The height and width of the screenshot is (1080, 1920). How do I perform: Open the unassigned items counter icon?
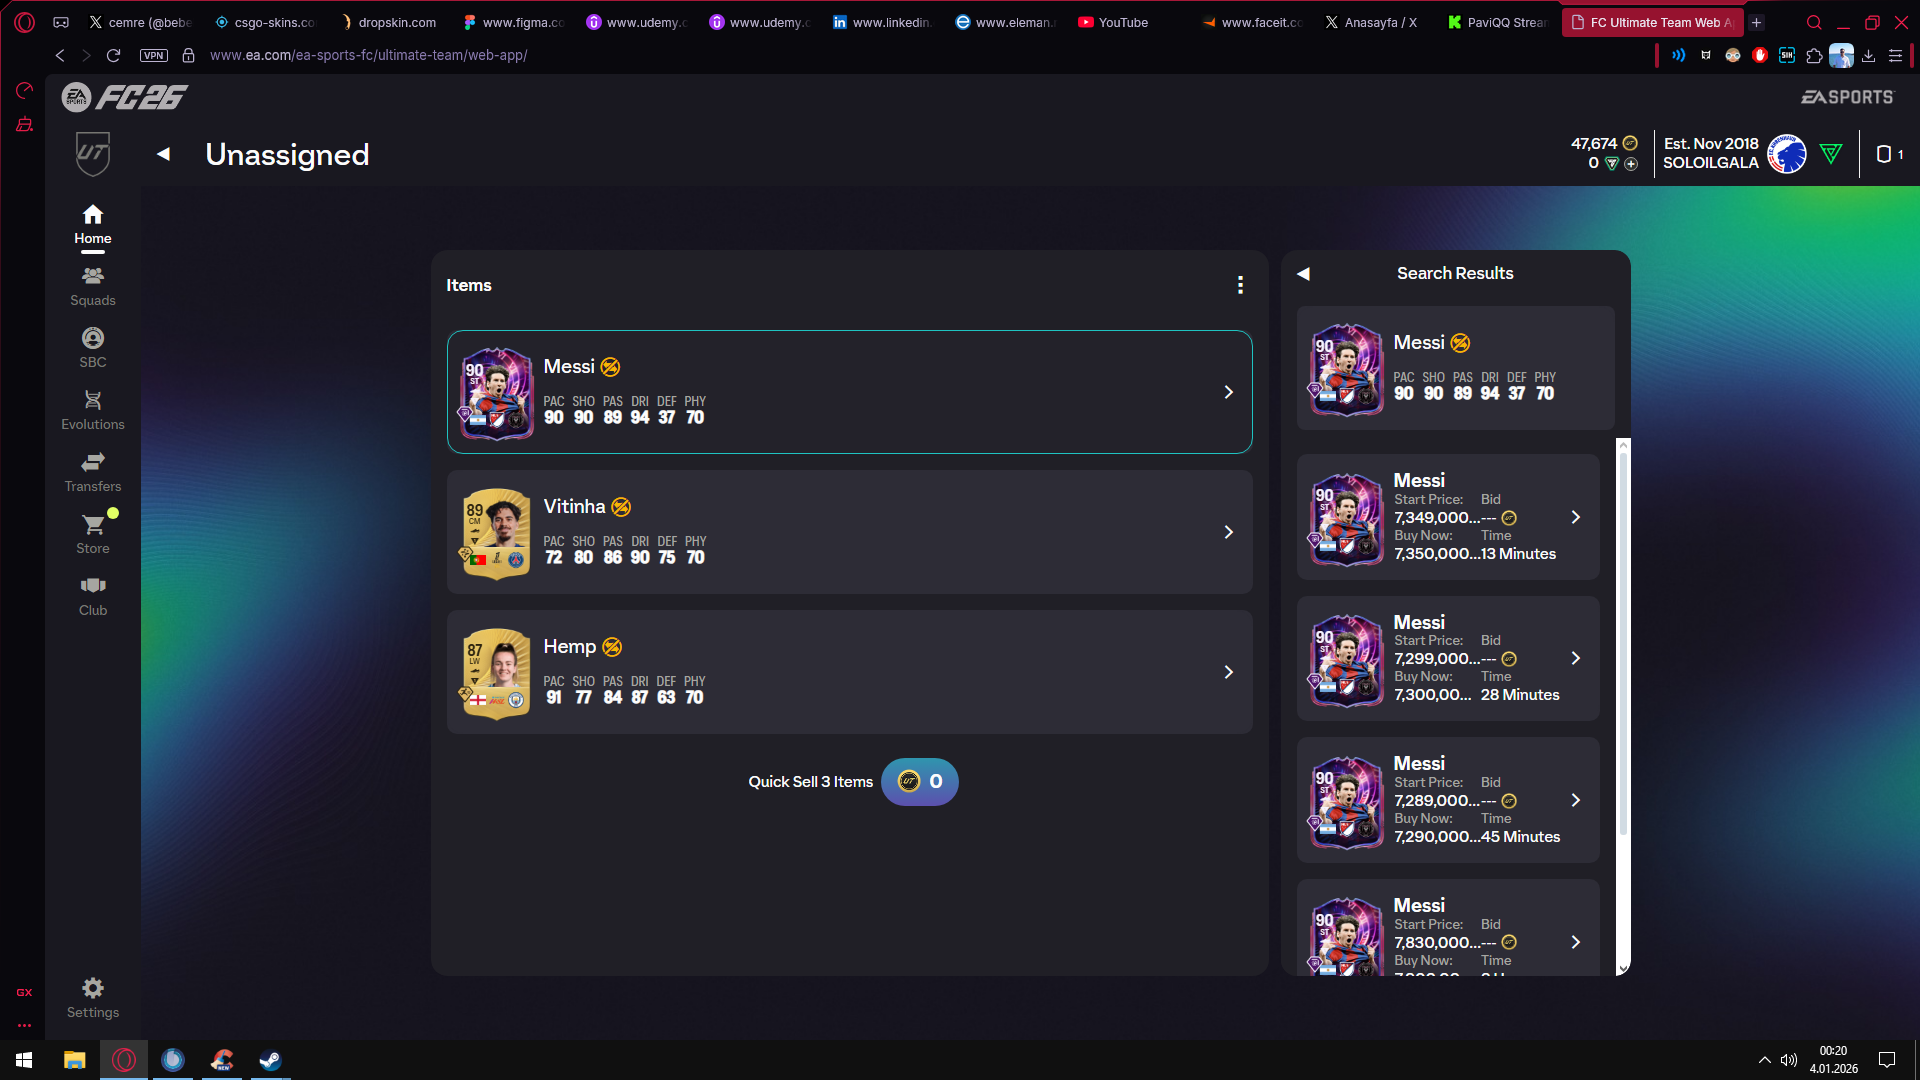click(x=1889, y=154)
